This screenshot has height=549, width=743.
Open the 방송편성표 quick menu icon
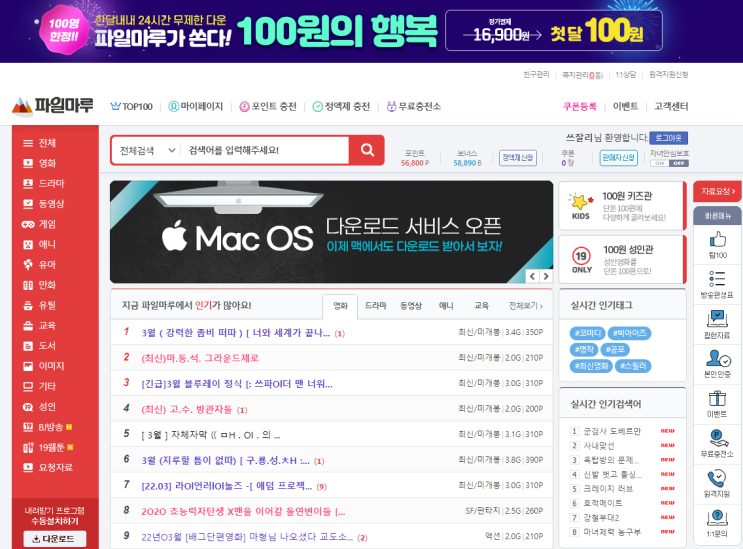pyautogui.click(x=717, y=284)
